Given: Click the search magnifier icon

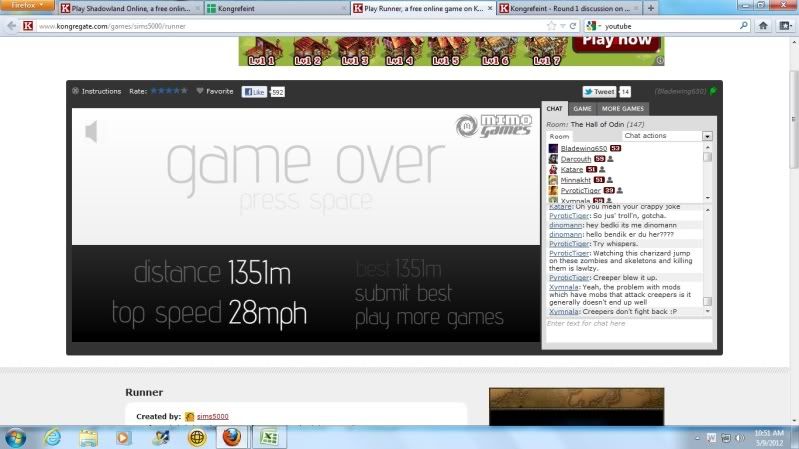Looking at the screenshot, I should pyautogui.click(x=743, y=25).
